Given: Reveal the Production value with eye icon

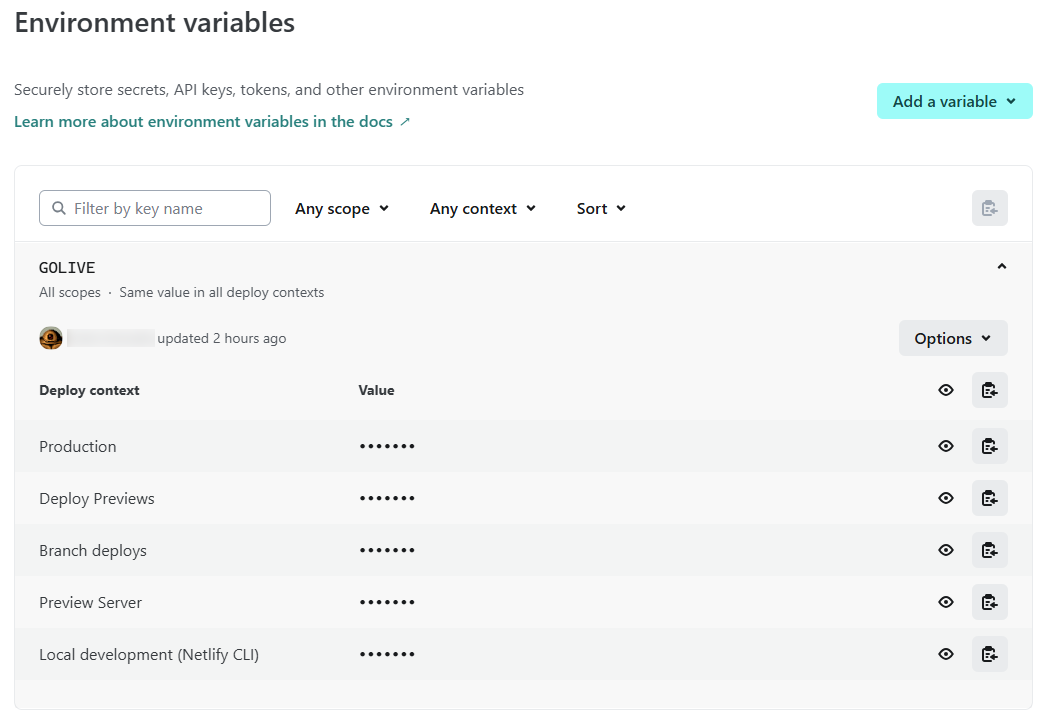Looking at the screenshot, I should [946, 446].
